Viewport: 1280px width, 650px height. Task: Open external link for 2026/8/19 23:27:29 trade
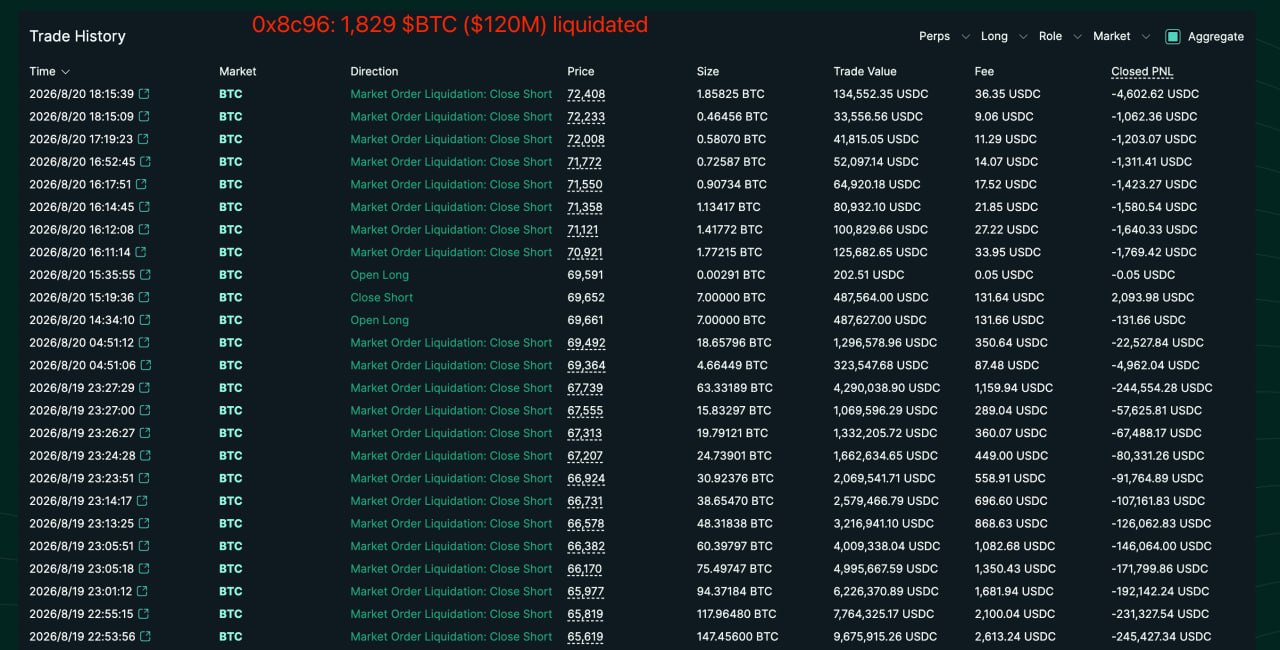(144, 388)
